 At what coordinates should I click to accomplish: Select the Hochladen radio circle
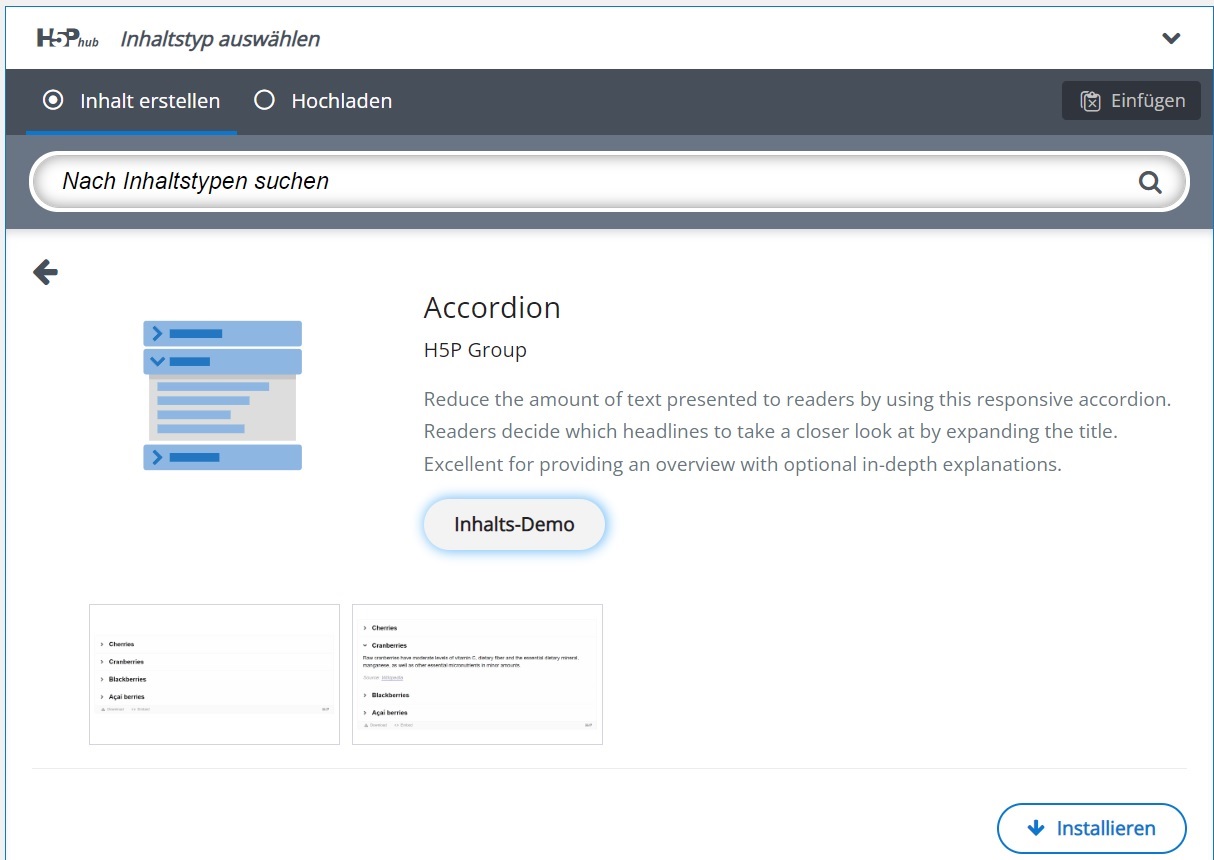(264, 101)
